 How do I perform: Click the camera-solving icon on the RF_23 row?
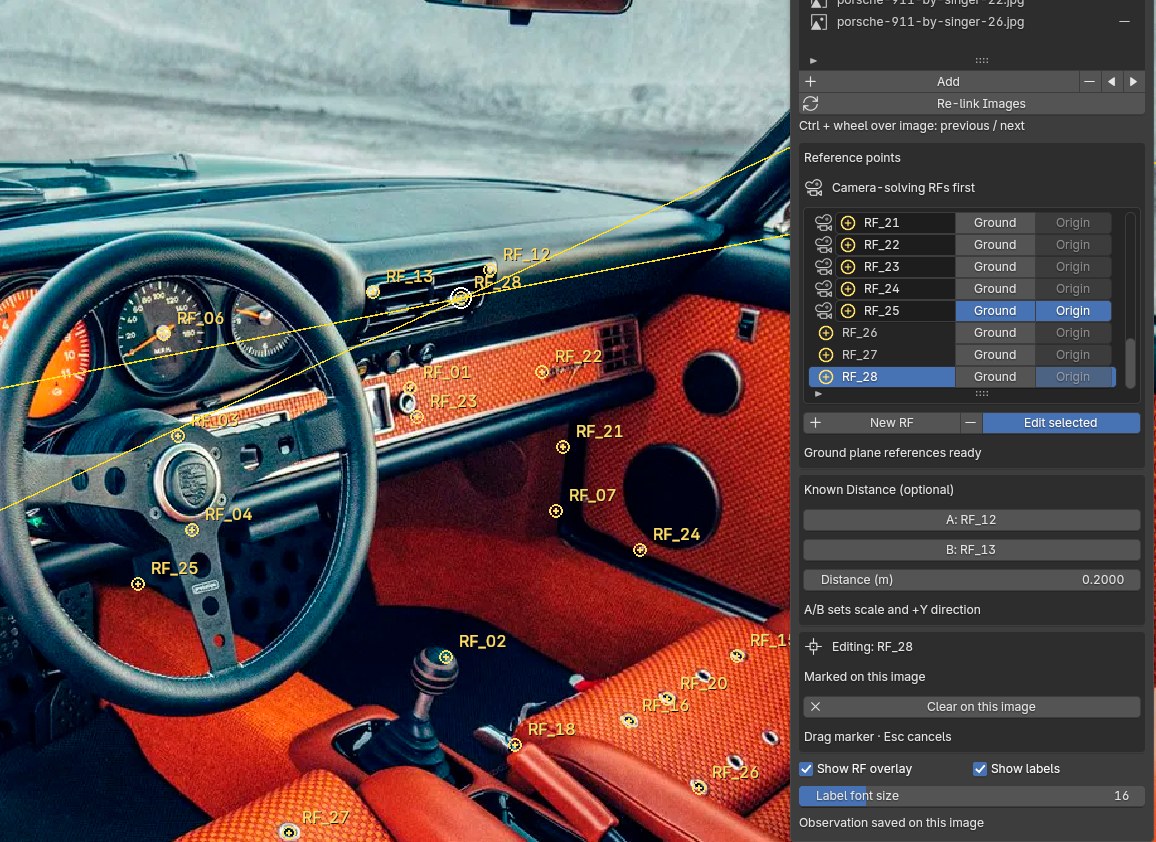point(823,267)
